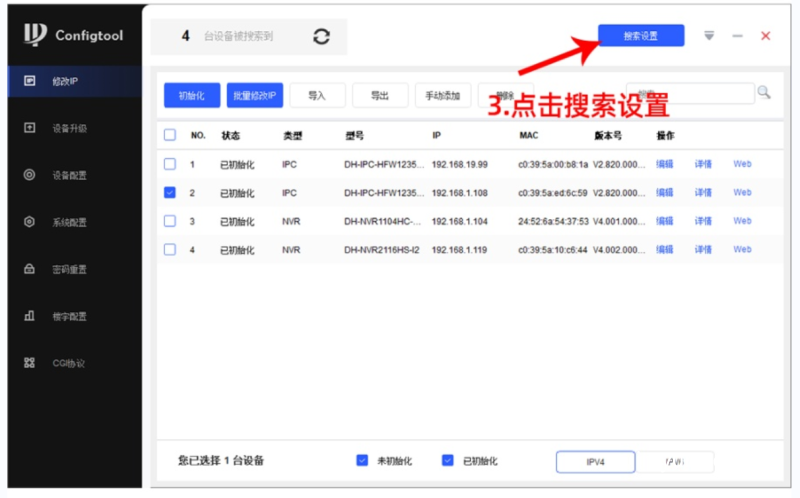This screenshot has width=800, height=498.
Task: Select the IPV4 tab
Action: pos(595,462)
